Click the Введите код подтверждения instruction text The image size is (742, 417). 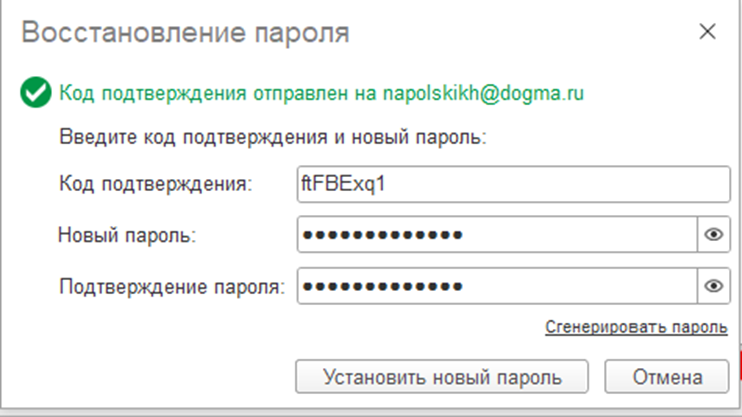tap(272, 137)
